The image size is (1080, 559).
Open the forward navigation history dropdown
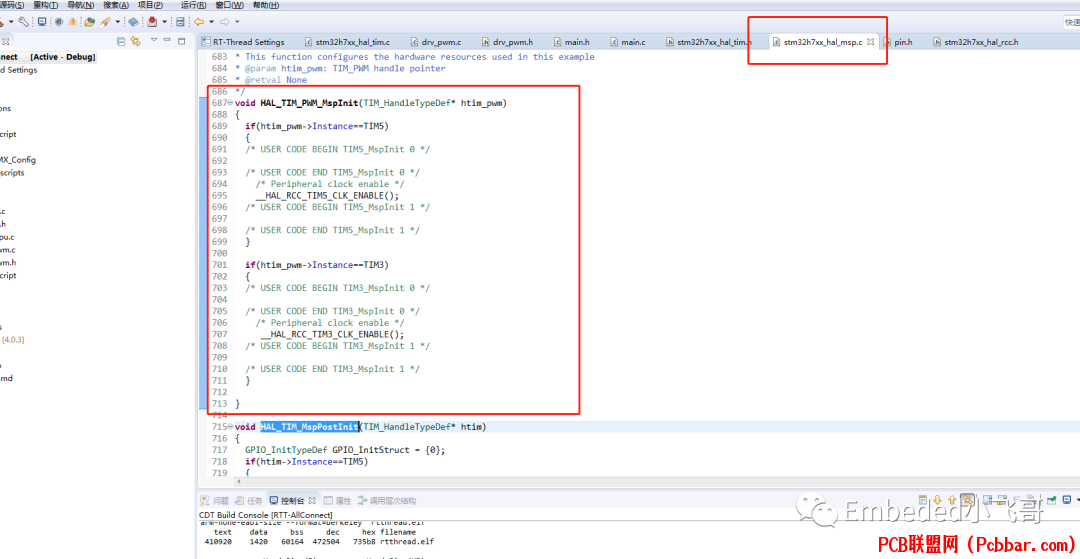click(x=237, y=21)
